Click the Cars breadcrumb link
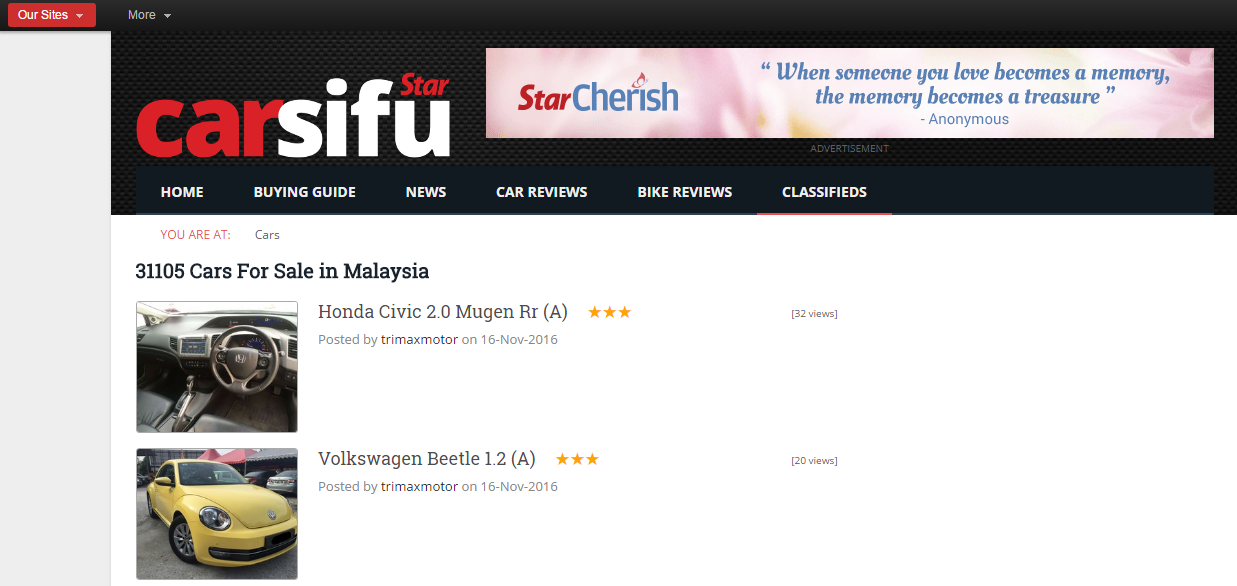 [x=267, y=235]
